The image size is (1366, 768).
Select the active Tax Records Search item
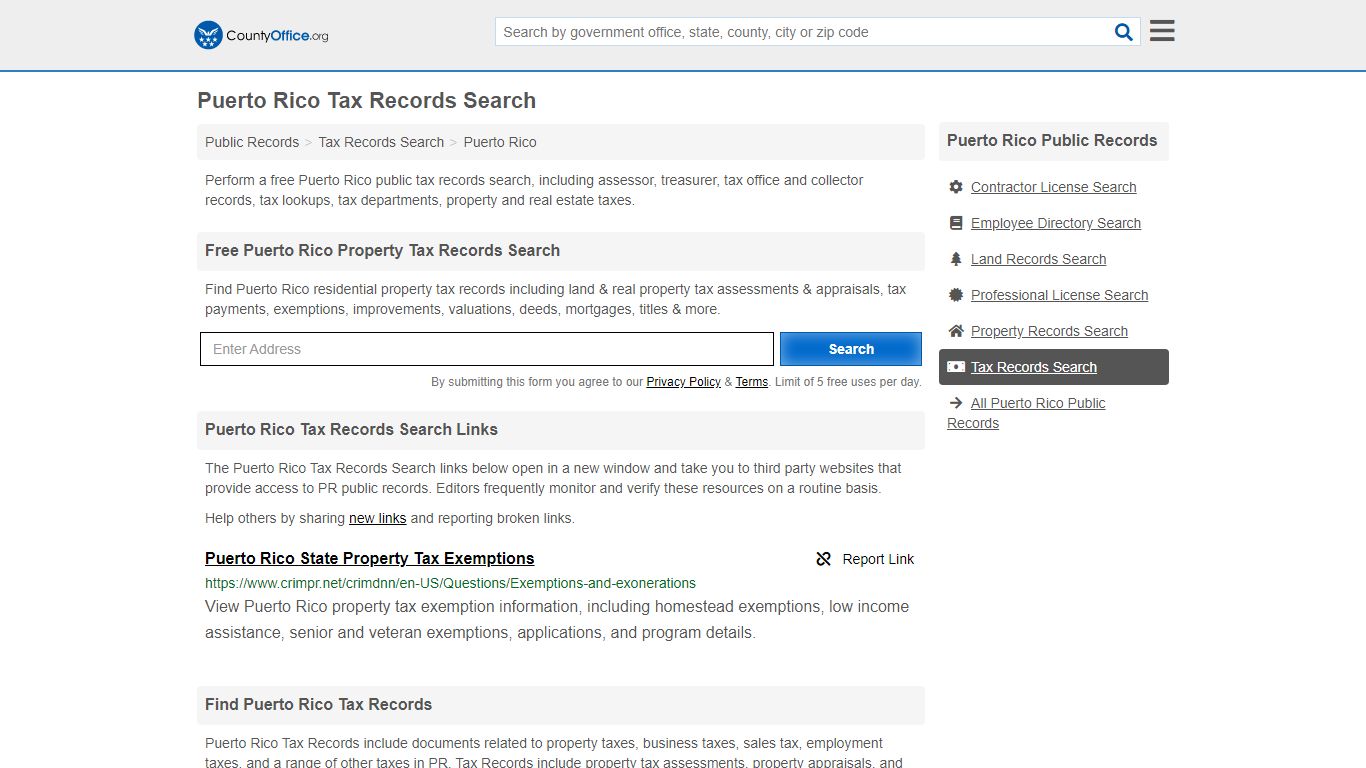1054,367
